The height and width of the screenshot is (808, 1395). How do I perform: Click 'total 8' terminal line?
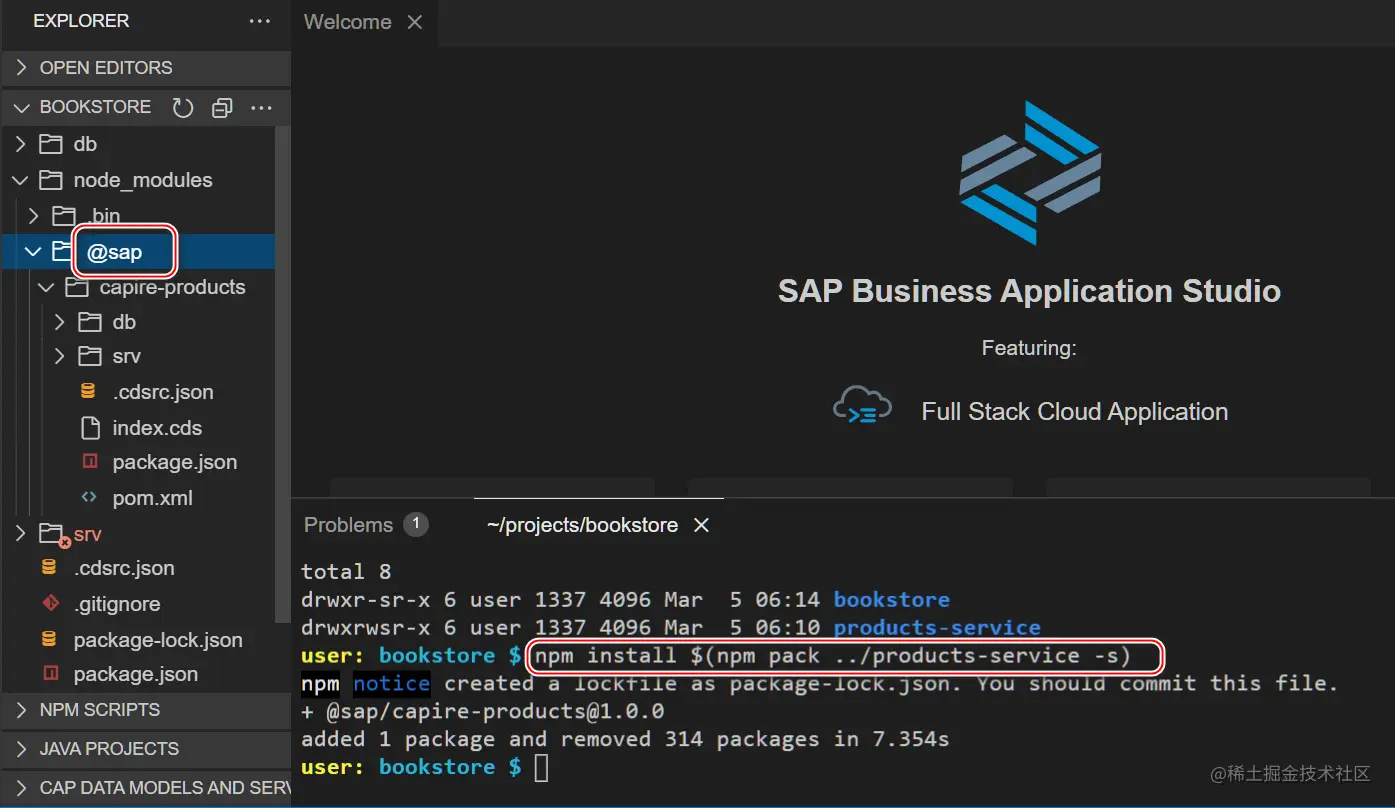point(346,572)
